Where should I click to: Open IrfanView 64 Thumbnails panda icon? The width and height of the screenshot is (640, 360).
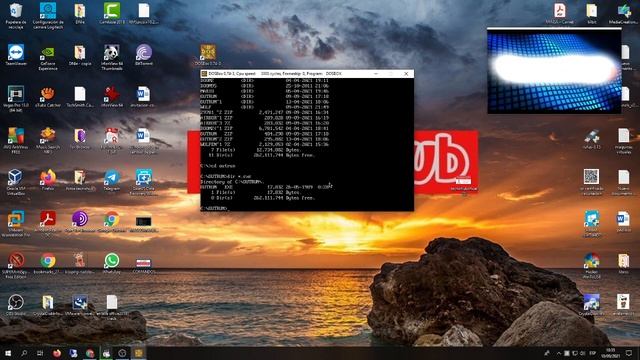[x=111, y=53]
